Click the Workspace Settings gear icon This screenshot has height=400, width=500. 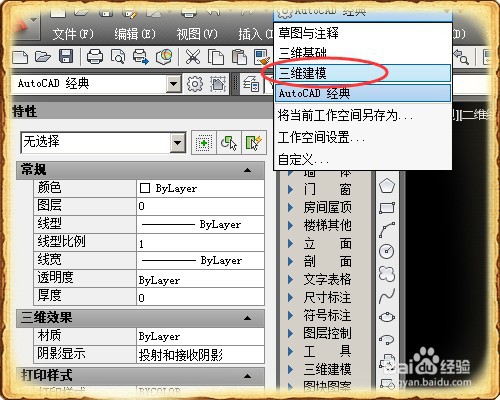coord(195,84)
